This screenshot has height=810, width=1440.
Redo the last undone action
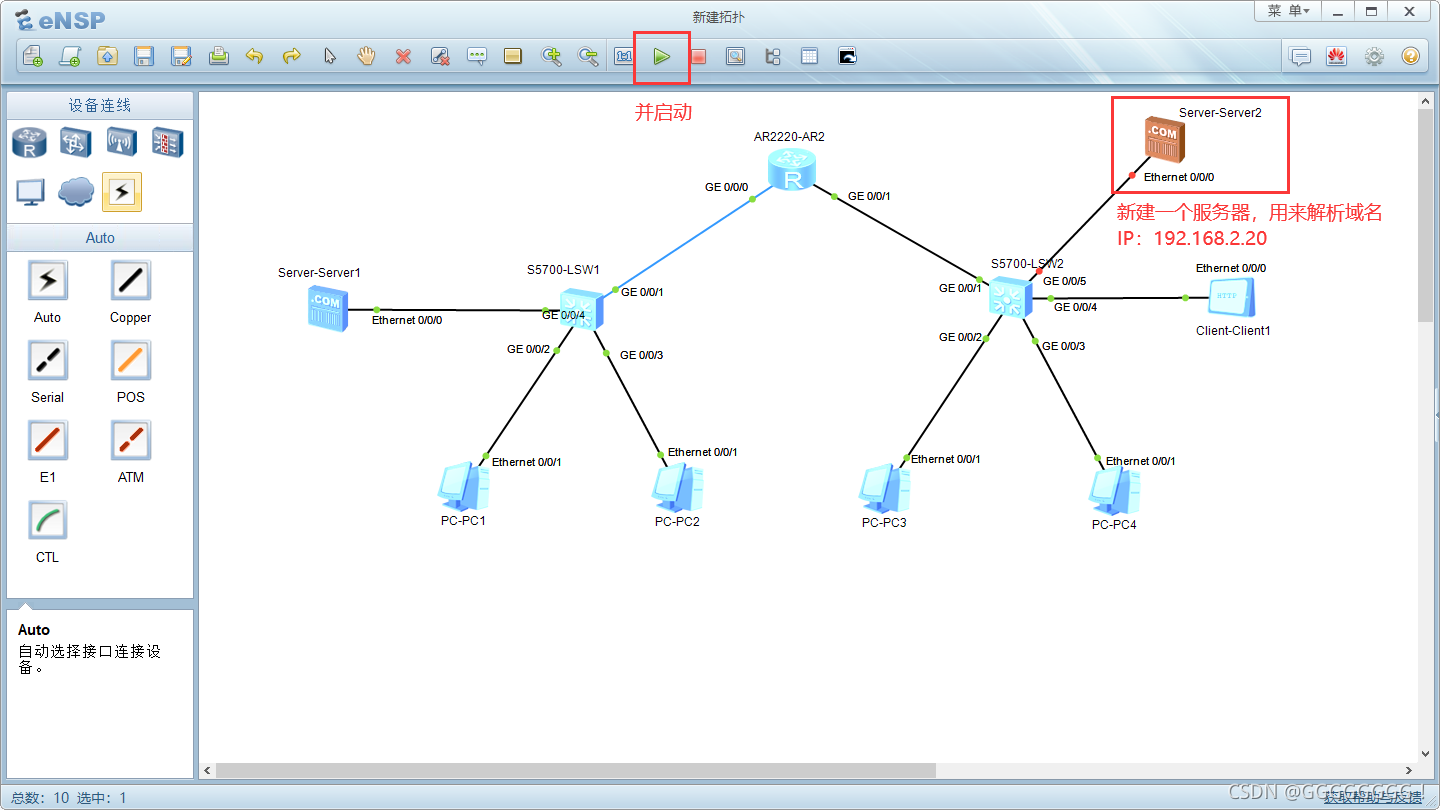(292, 56)
